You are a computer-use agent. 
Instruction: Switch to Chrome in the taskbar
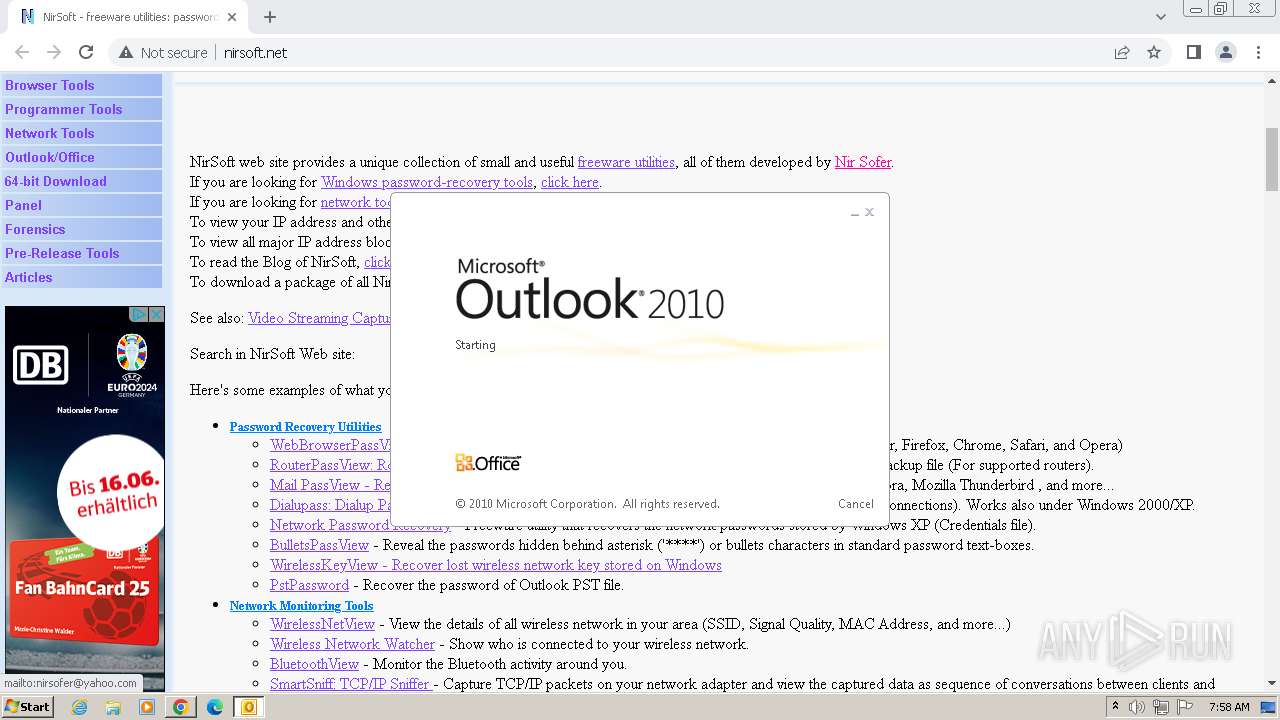pyautogui.click(x=181, y=707)
